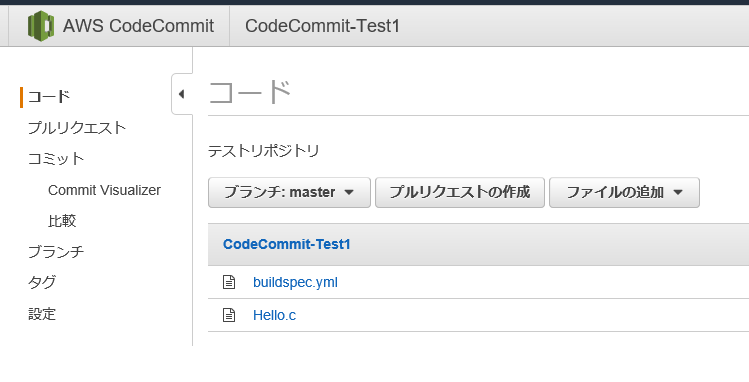This screenshot has width=749, height=382.
Task: Click the file icon beside buildspec.yml
Action: [x=229, y=282]
